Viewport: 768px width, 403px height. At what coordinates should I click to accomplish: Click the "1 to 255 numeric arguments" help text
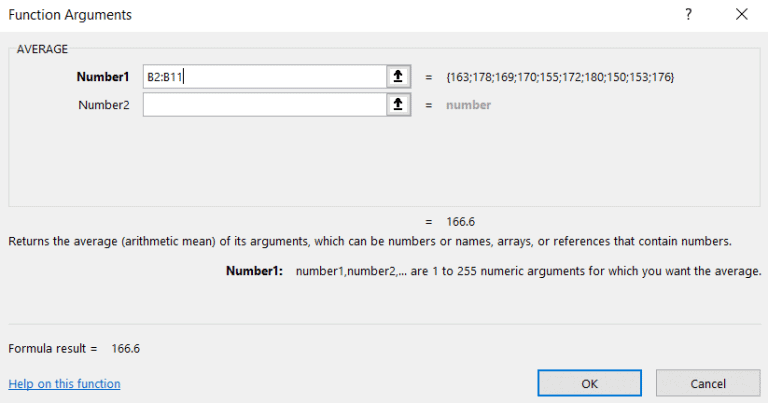[528, 271]
